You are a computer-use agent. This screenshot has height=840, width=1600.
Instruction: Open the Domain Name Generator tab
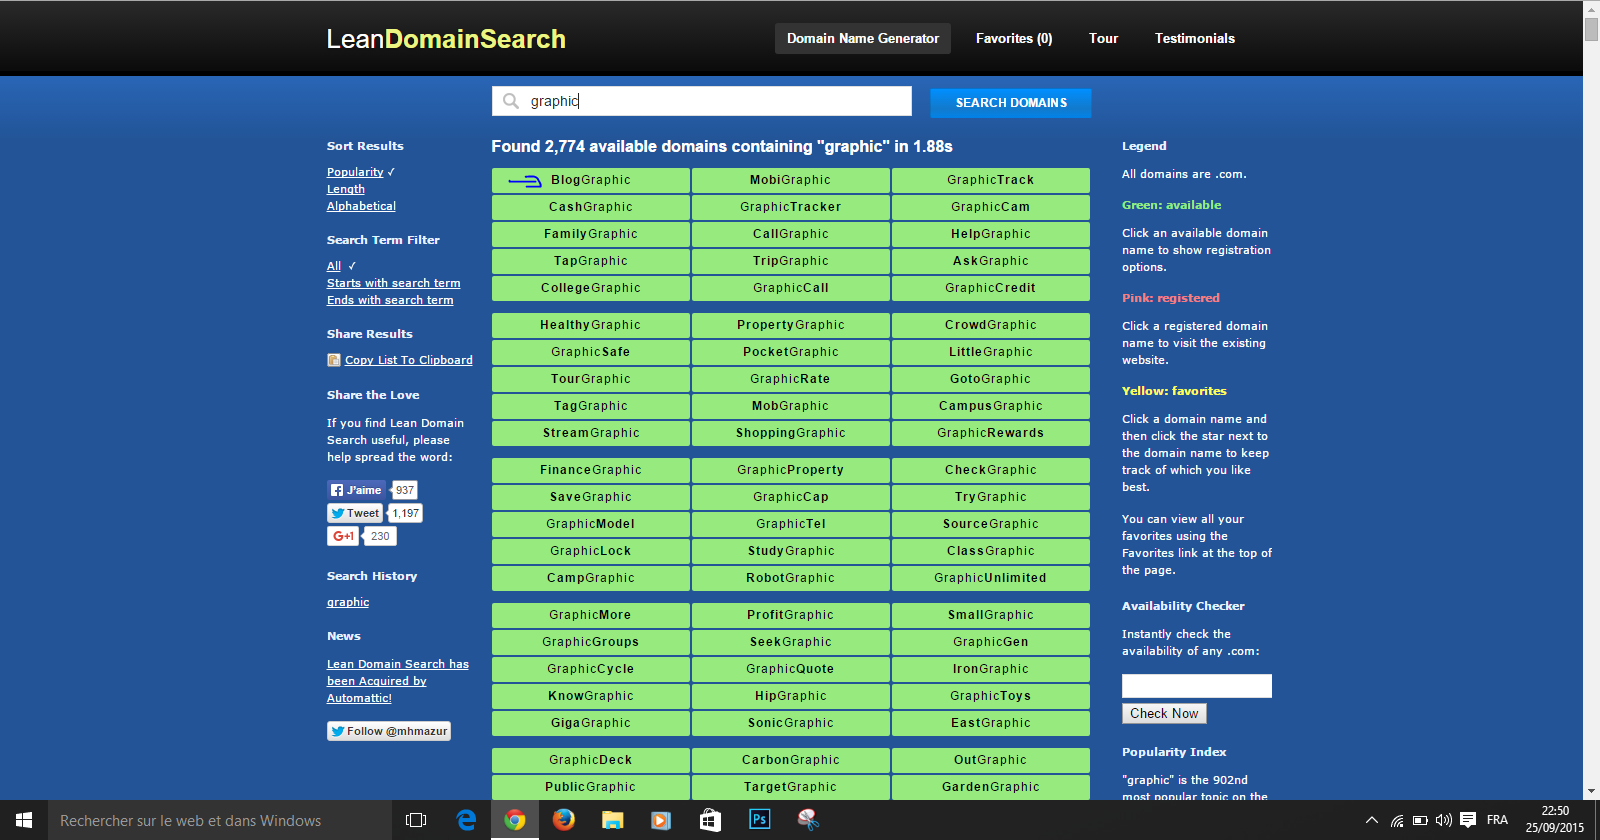click(x=863, y=38)
